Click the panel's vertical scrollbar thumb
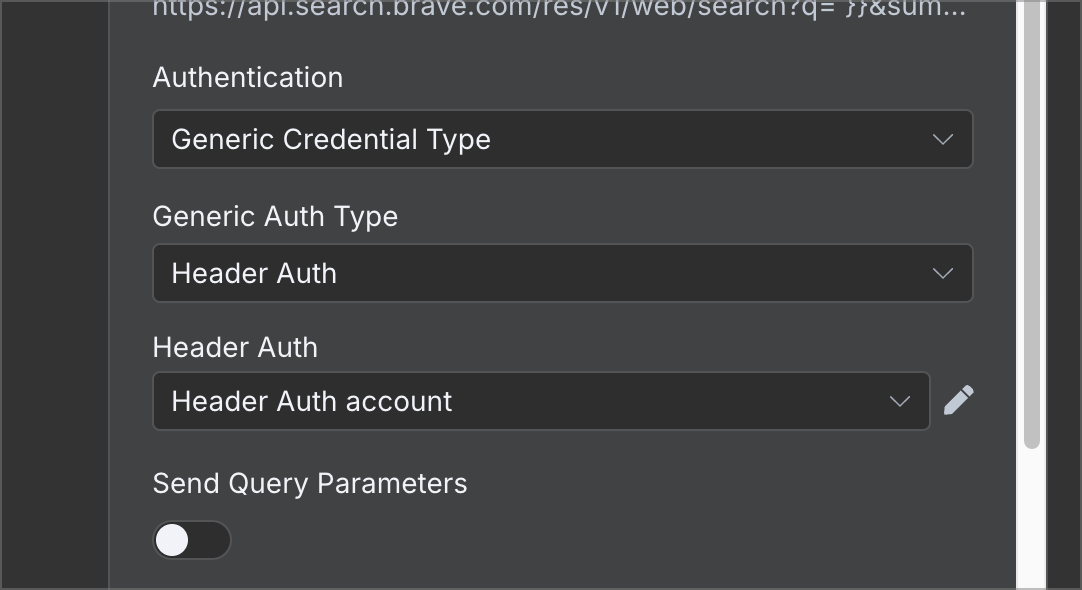Viewport: 1082px width, 590px height. [x=1032, y=224]
